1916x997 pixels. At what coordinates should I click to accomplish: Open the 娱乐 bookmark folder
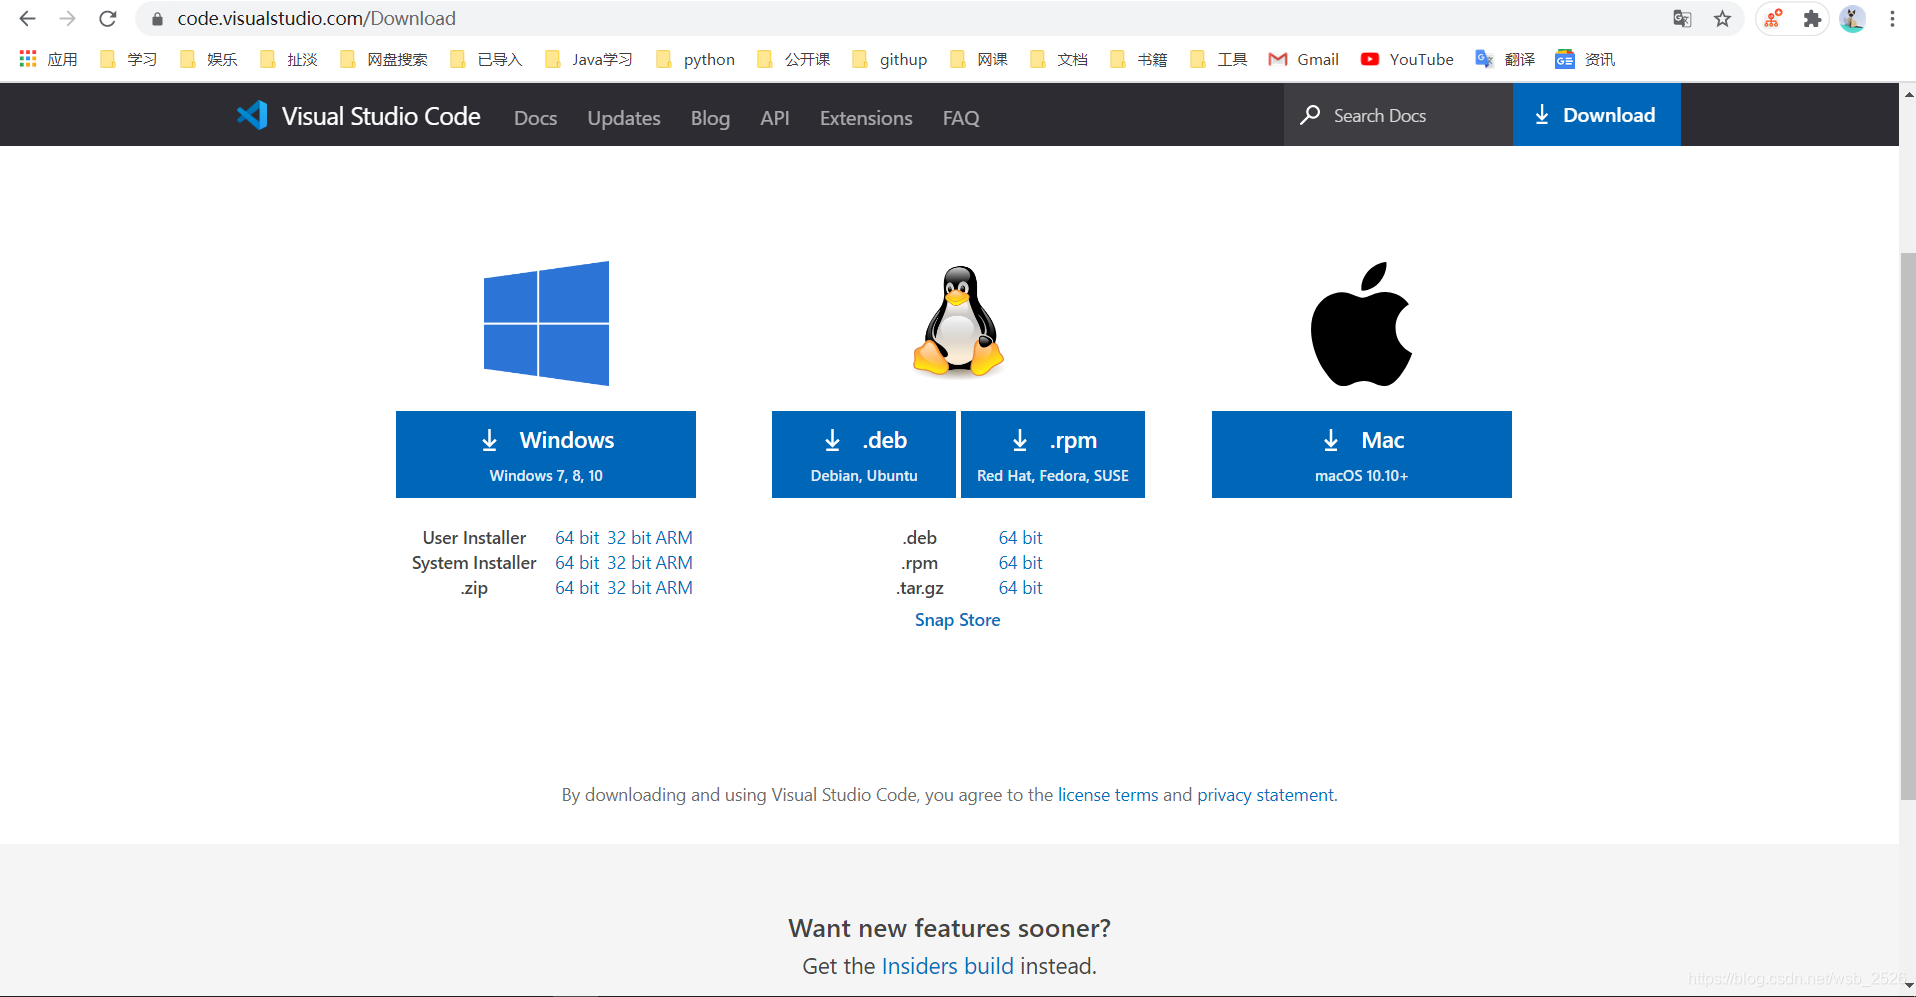(208, 59)
